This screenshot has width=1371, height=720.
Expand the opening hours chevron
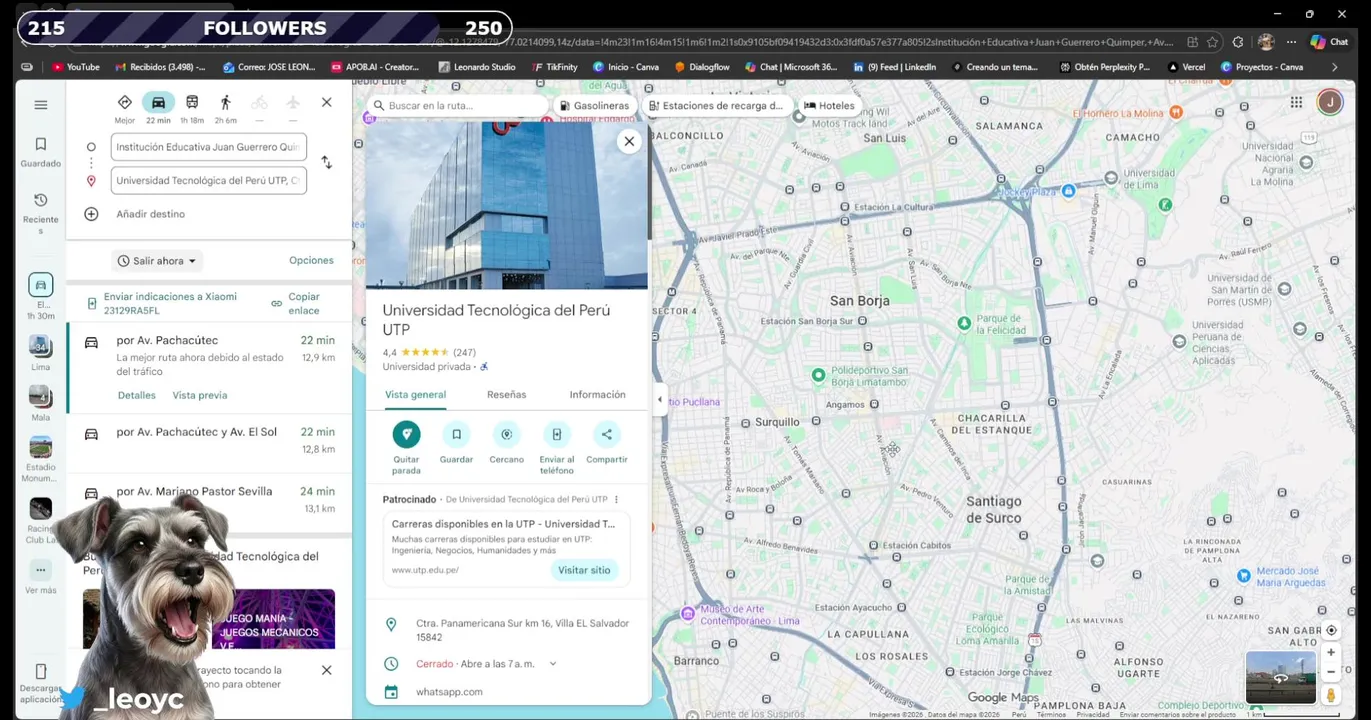pos(552,664)
